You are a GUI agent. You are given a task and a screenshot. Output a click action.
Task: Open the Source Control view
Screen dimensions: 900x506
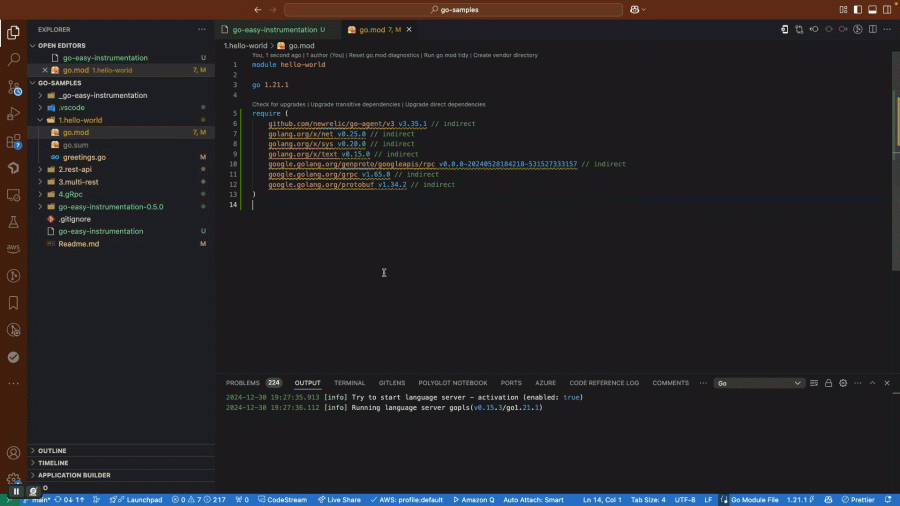click(14, 87)
